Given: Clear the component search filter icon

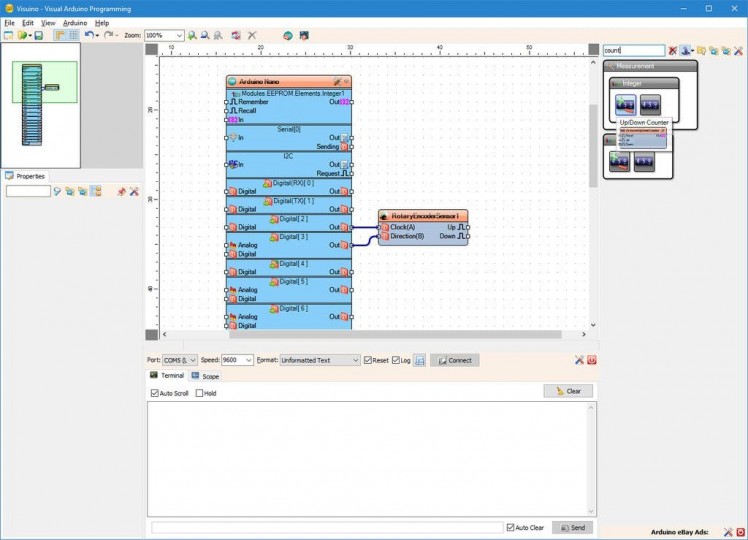Looking at the screenshot, I should (x=673, y=50).
